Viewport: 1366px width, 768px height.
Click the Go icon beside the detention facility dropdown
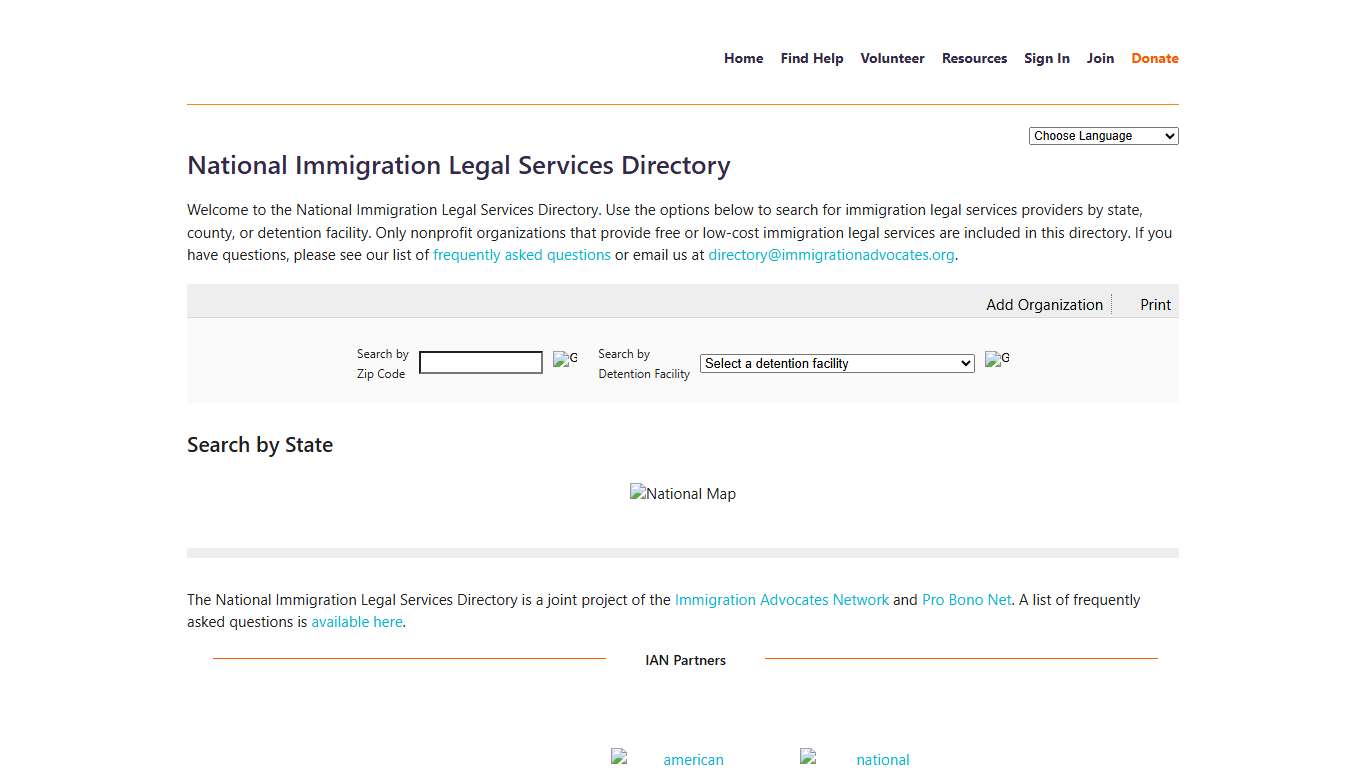coord(996,360)
